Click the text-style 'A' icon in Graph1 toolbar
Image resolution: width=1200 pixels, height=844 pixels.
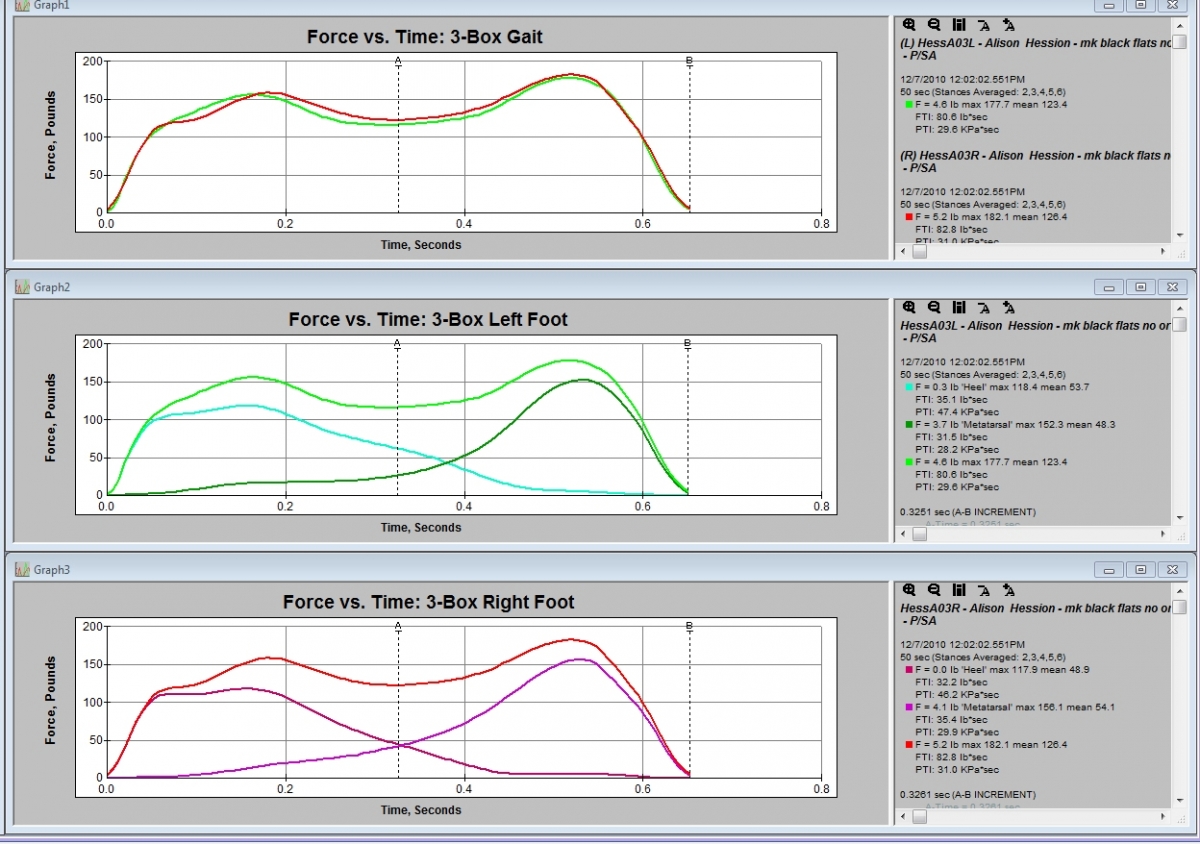[983, 25]
